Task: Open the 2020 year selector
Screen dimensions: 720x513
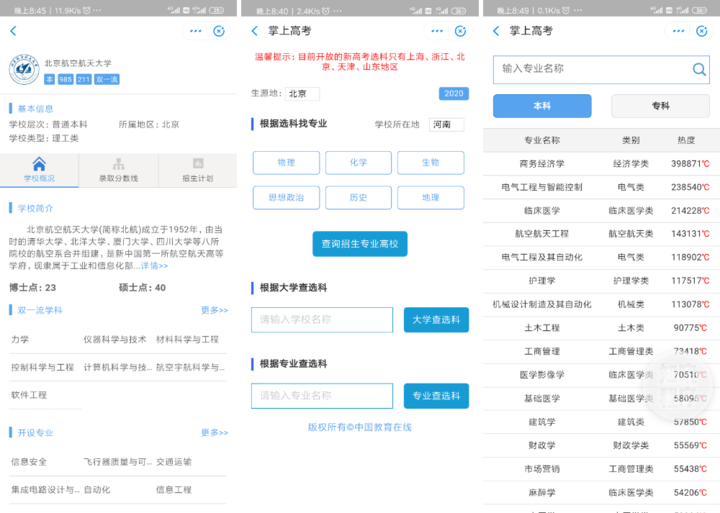Action: (454, 93)
